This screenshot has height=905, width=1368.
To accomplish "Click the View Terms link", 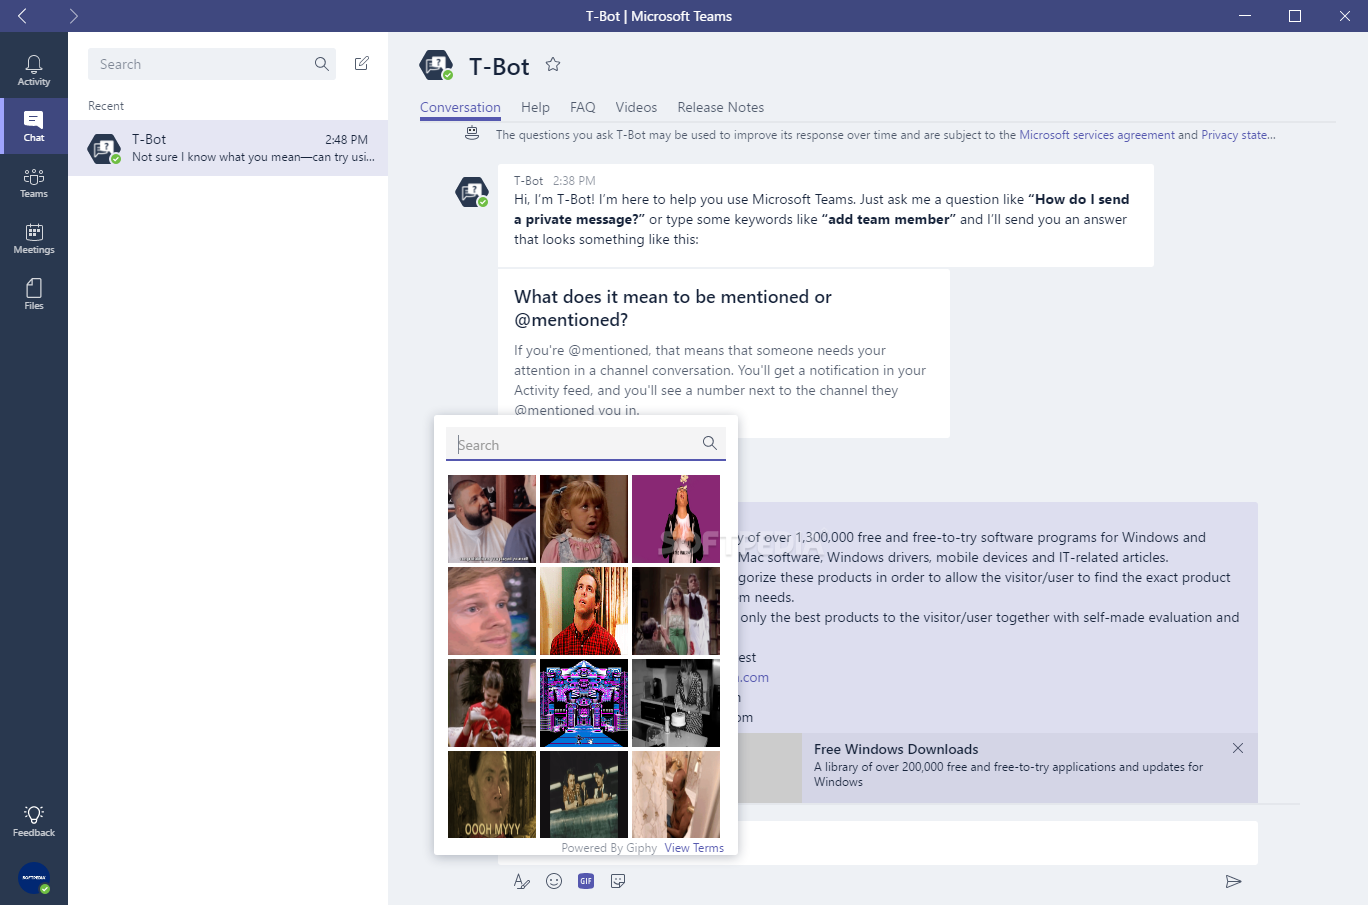I will (x=694, y=848).
